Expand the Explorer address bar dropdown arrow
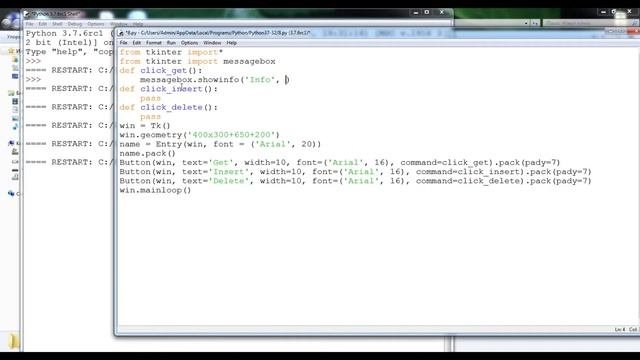Image resolution: width=640 pixels, height=360 pixels. (x=526, y=23)
